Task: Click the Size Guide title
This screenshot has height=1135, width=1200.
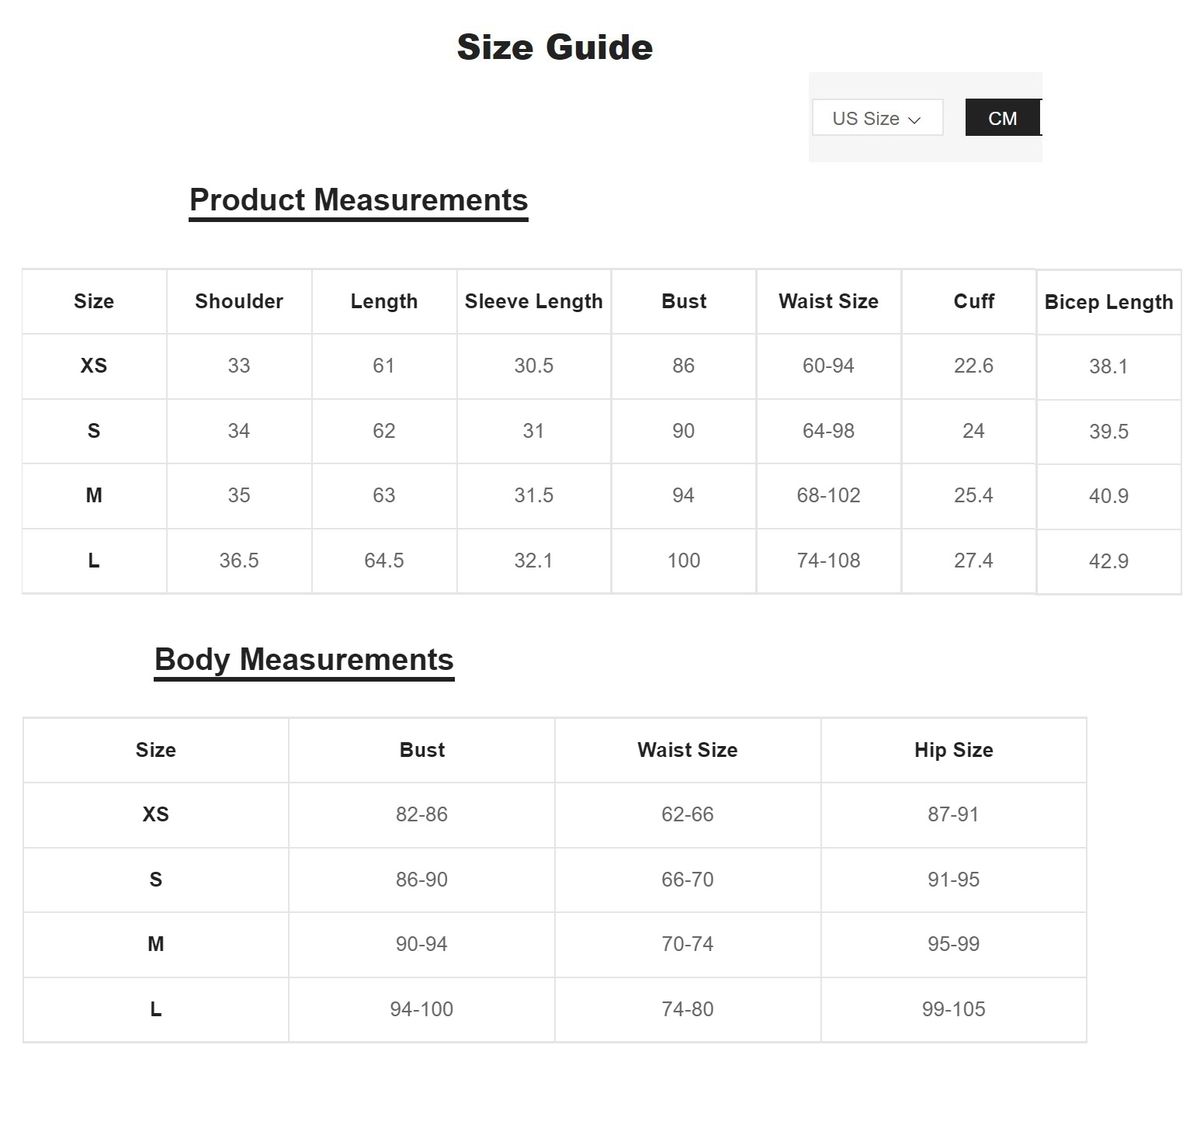Action: [x=554, y=47]
